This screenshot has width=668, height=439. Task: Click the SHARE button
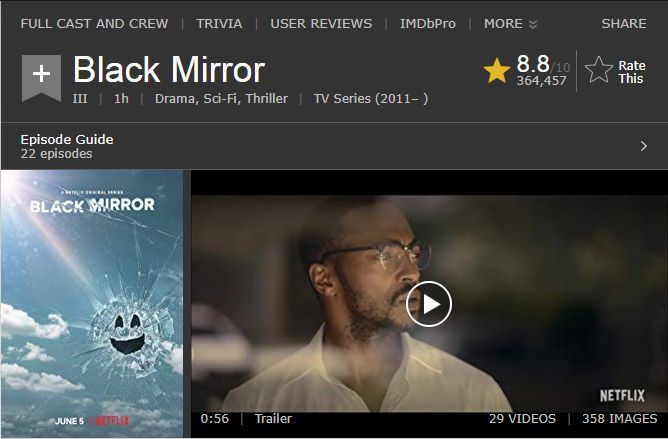(x=624, y=23)
